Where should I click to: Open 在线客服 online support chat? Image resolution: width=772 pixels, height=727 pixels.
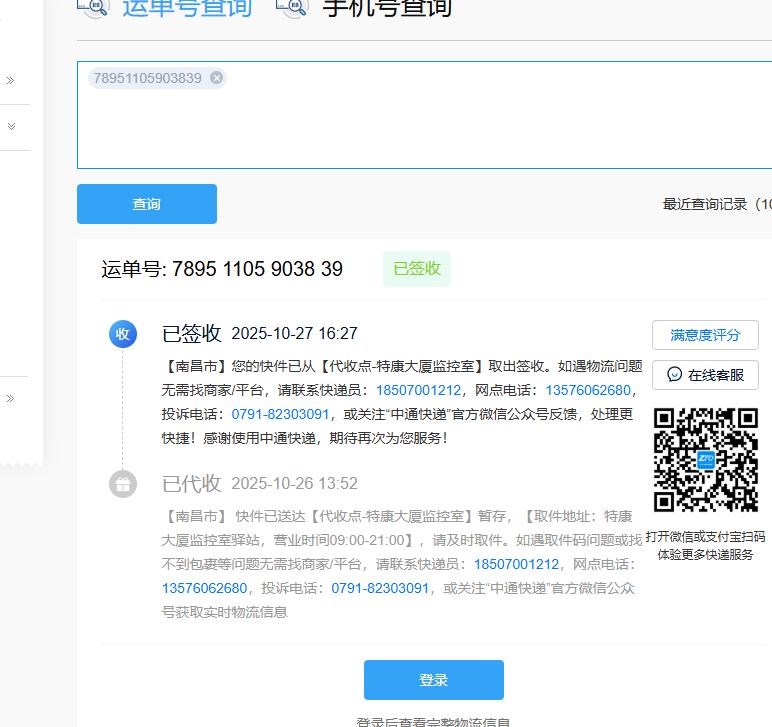point(705,375)
